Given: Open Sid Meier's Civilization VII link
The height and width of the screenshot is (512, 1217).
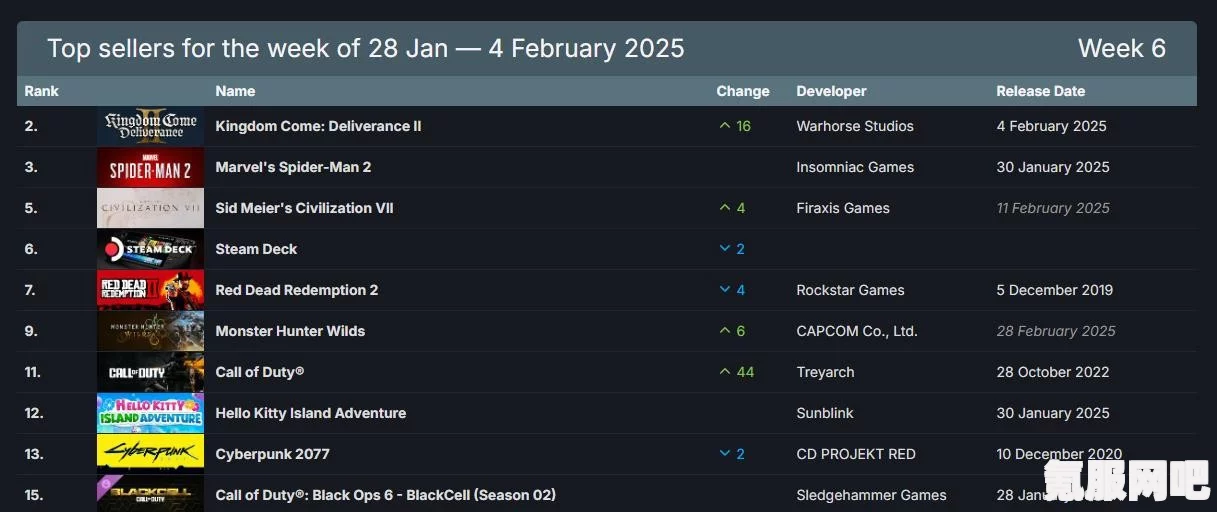Looking at the screenshot, I should pos(304,208).
